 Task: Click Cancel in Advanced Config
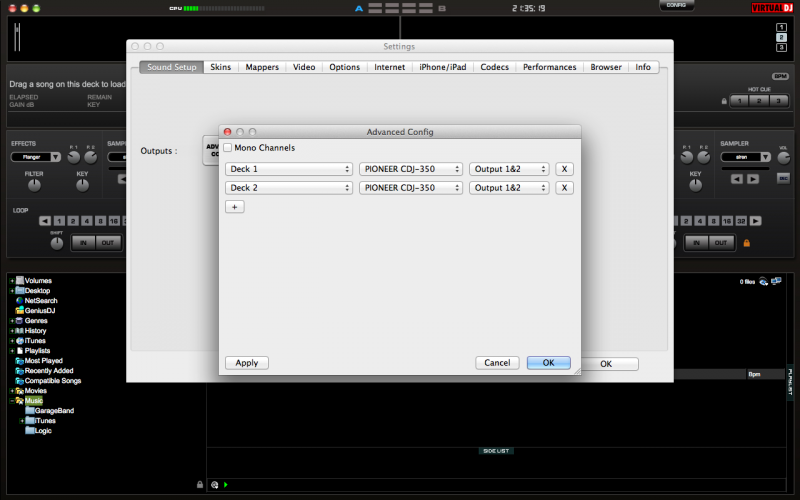click(x=497, y=363)
